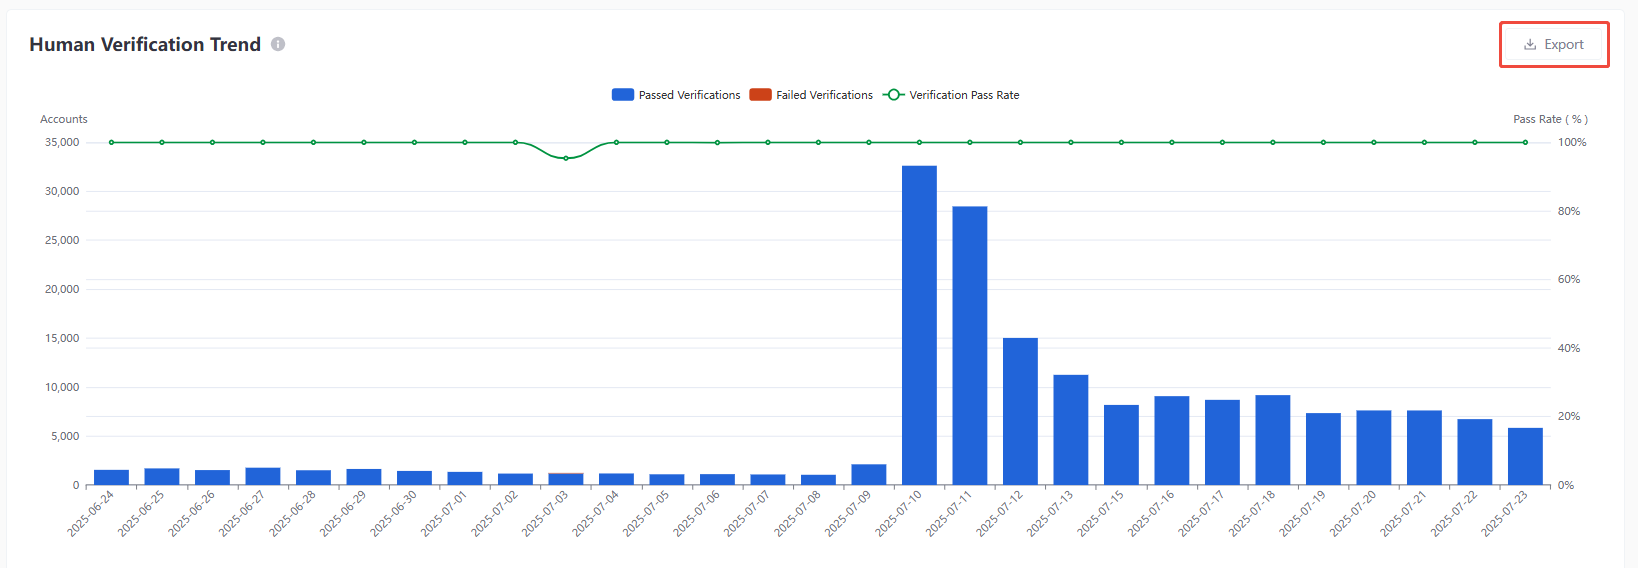Select the 2025-07-13 bar

coord(1070,430)
